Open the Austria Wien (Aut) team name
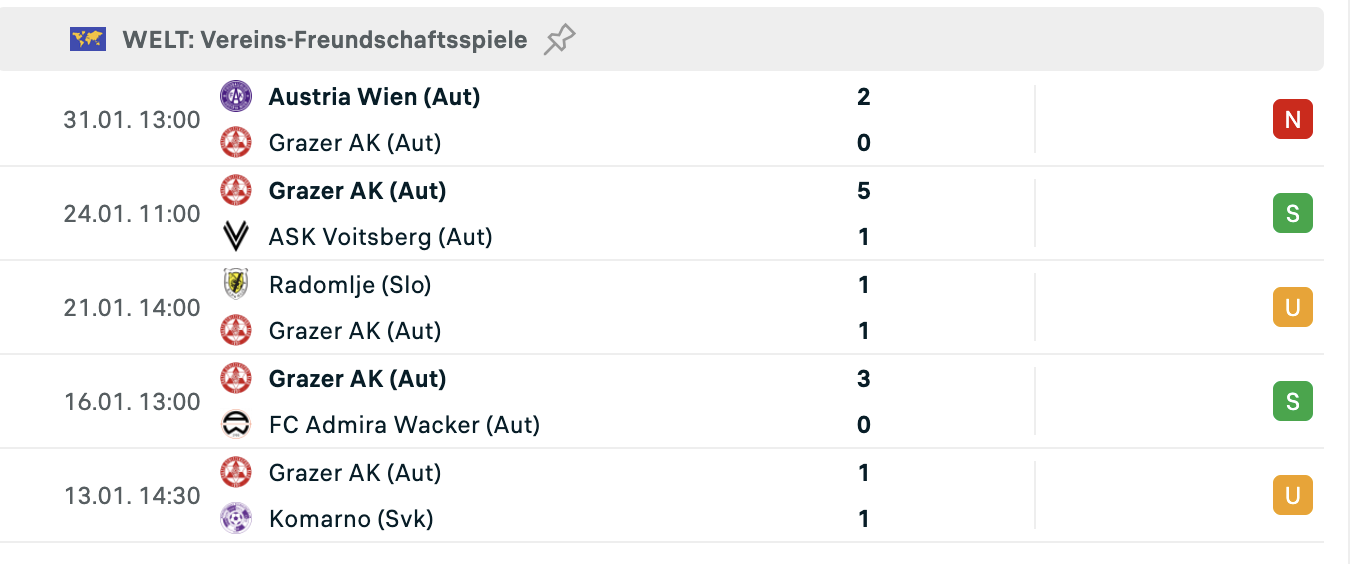Image resolution: width=1350 pixels, height=564 pixels. pos(374,97)
